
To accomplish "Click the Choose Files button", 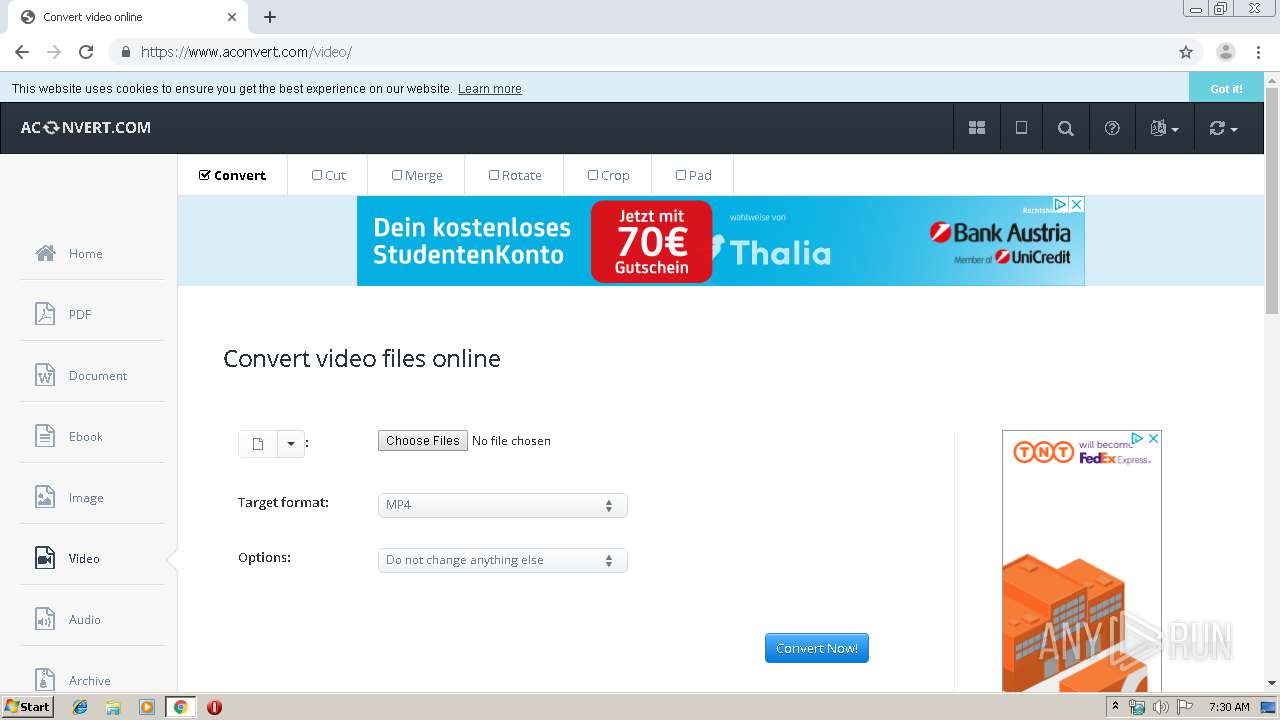I will (x=423, y=440).
